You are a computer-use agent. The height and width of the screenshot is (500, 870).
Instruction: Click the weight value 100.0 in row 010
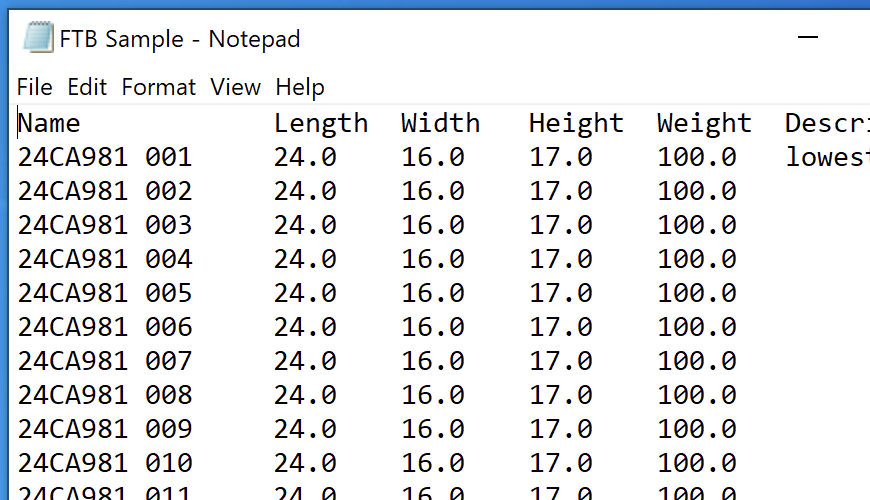click(696, 464)
